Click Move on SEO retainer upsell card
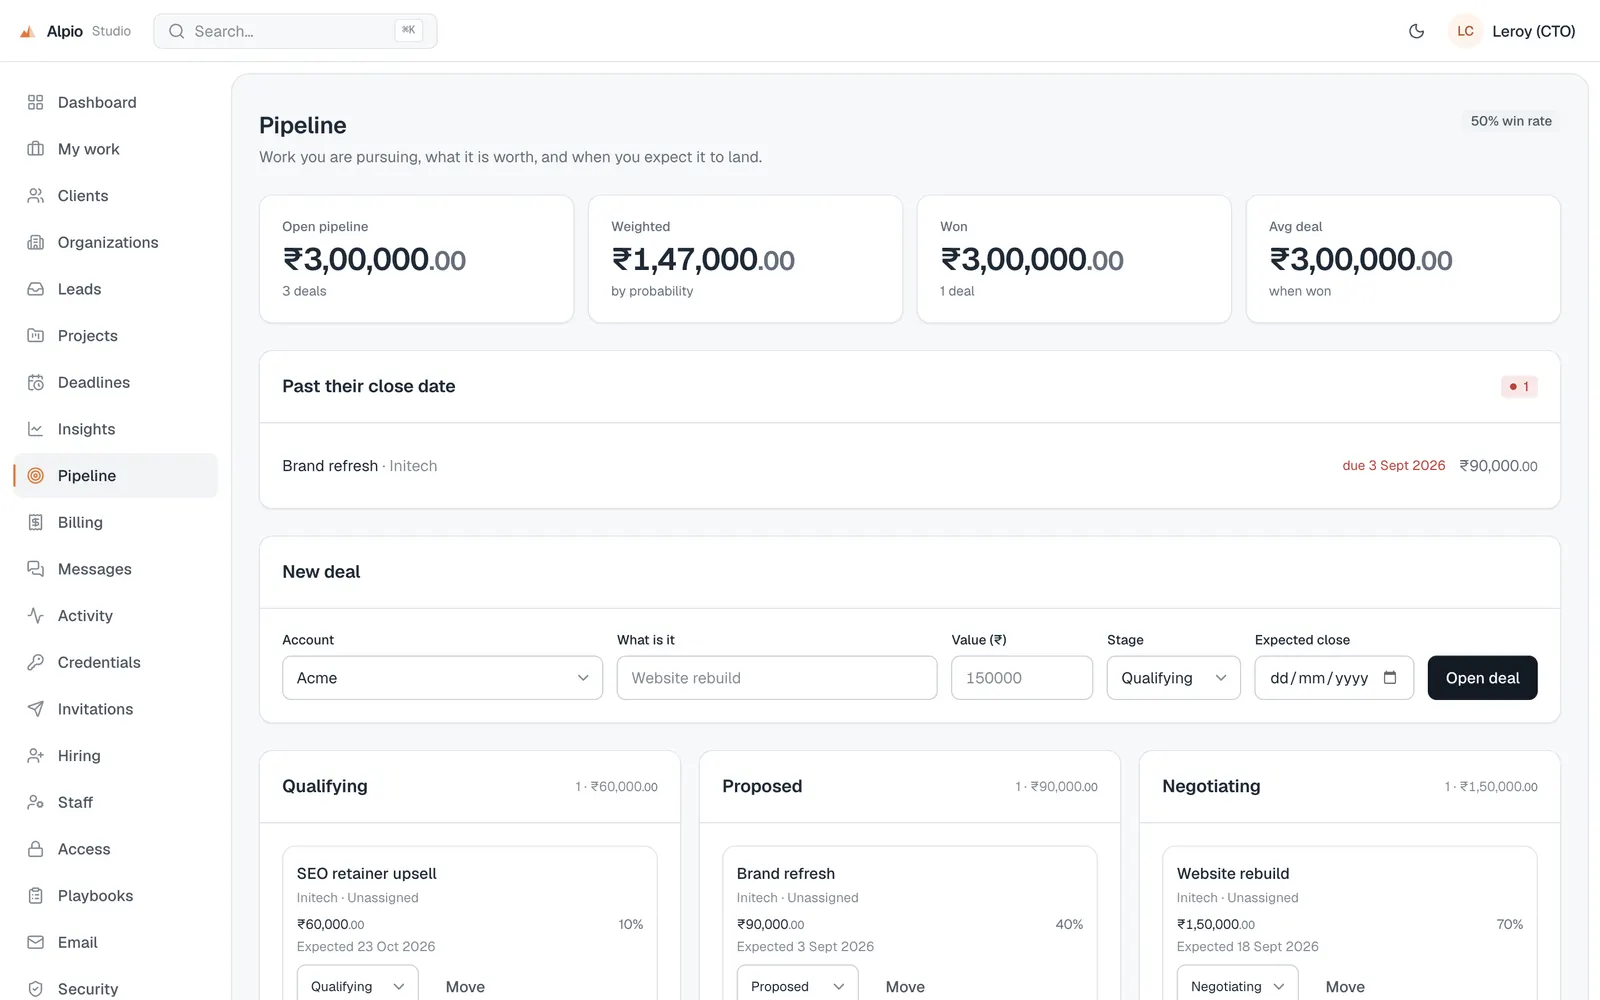Screen dimensions: 1600x1000 click(x=465, y=987)
